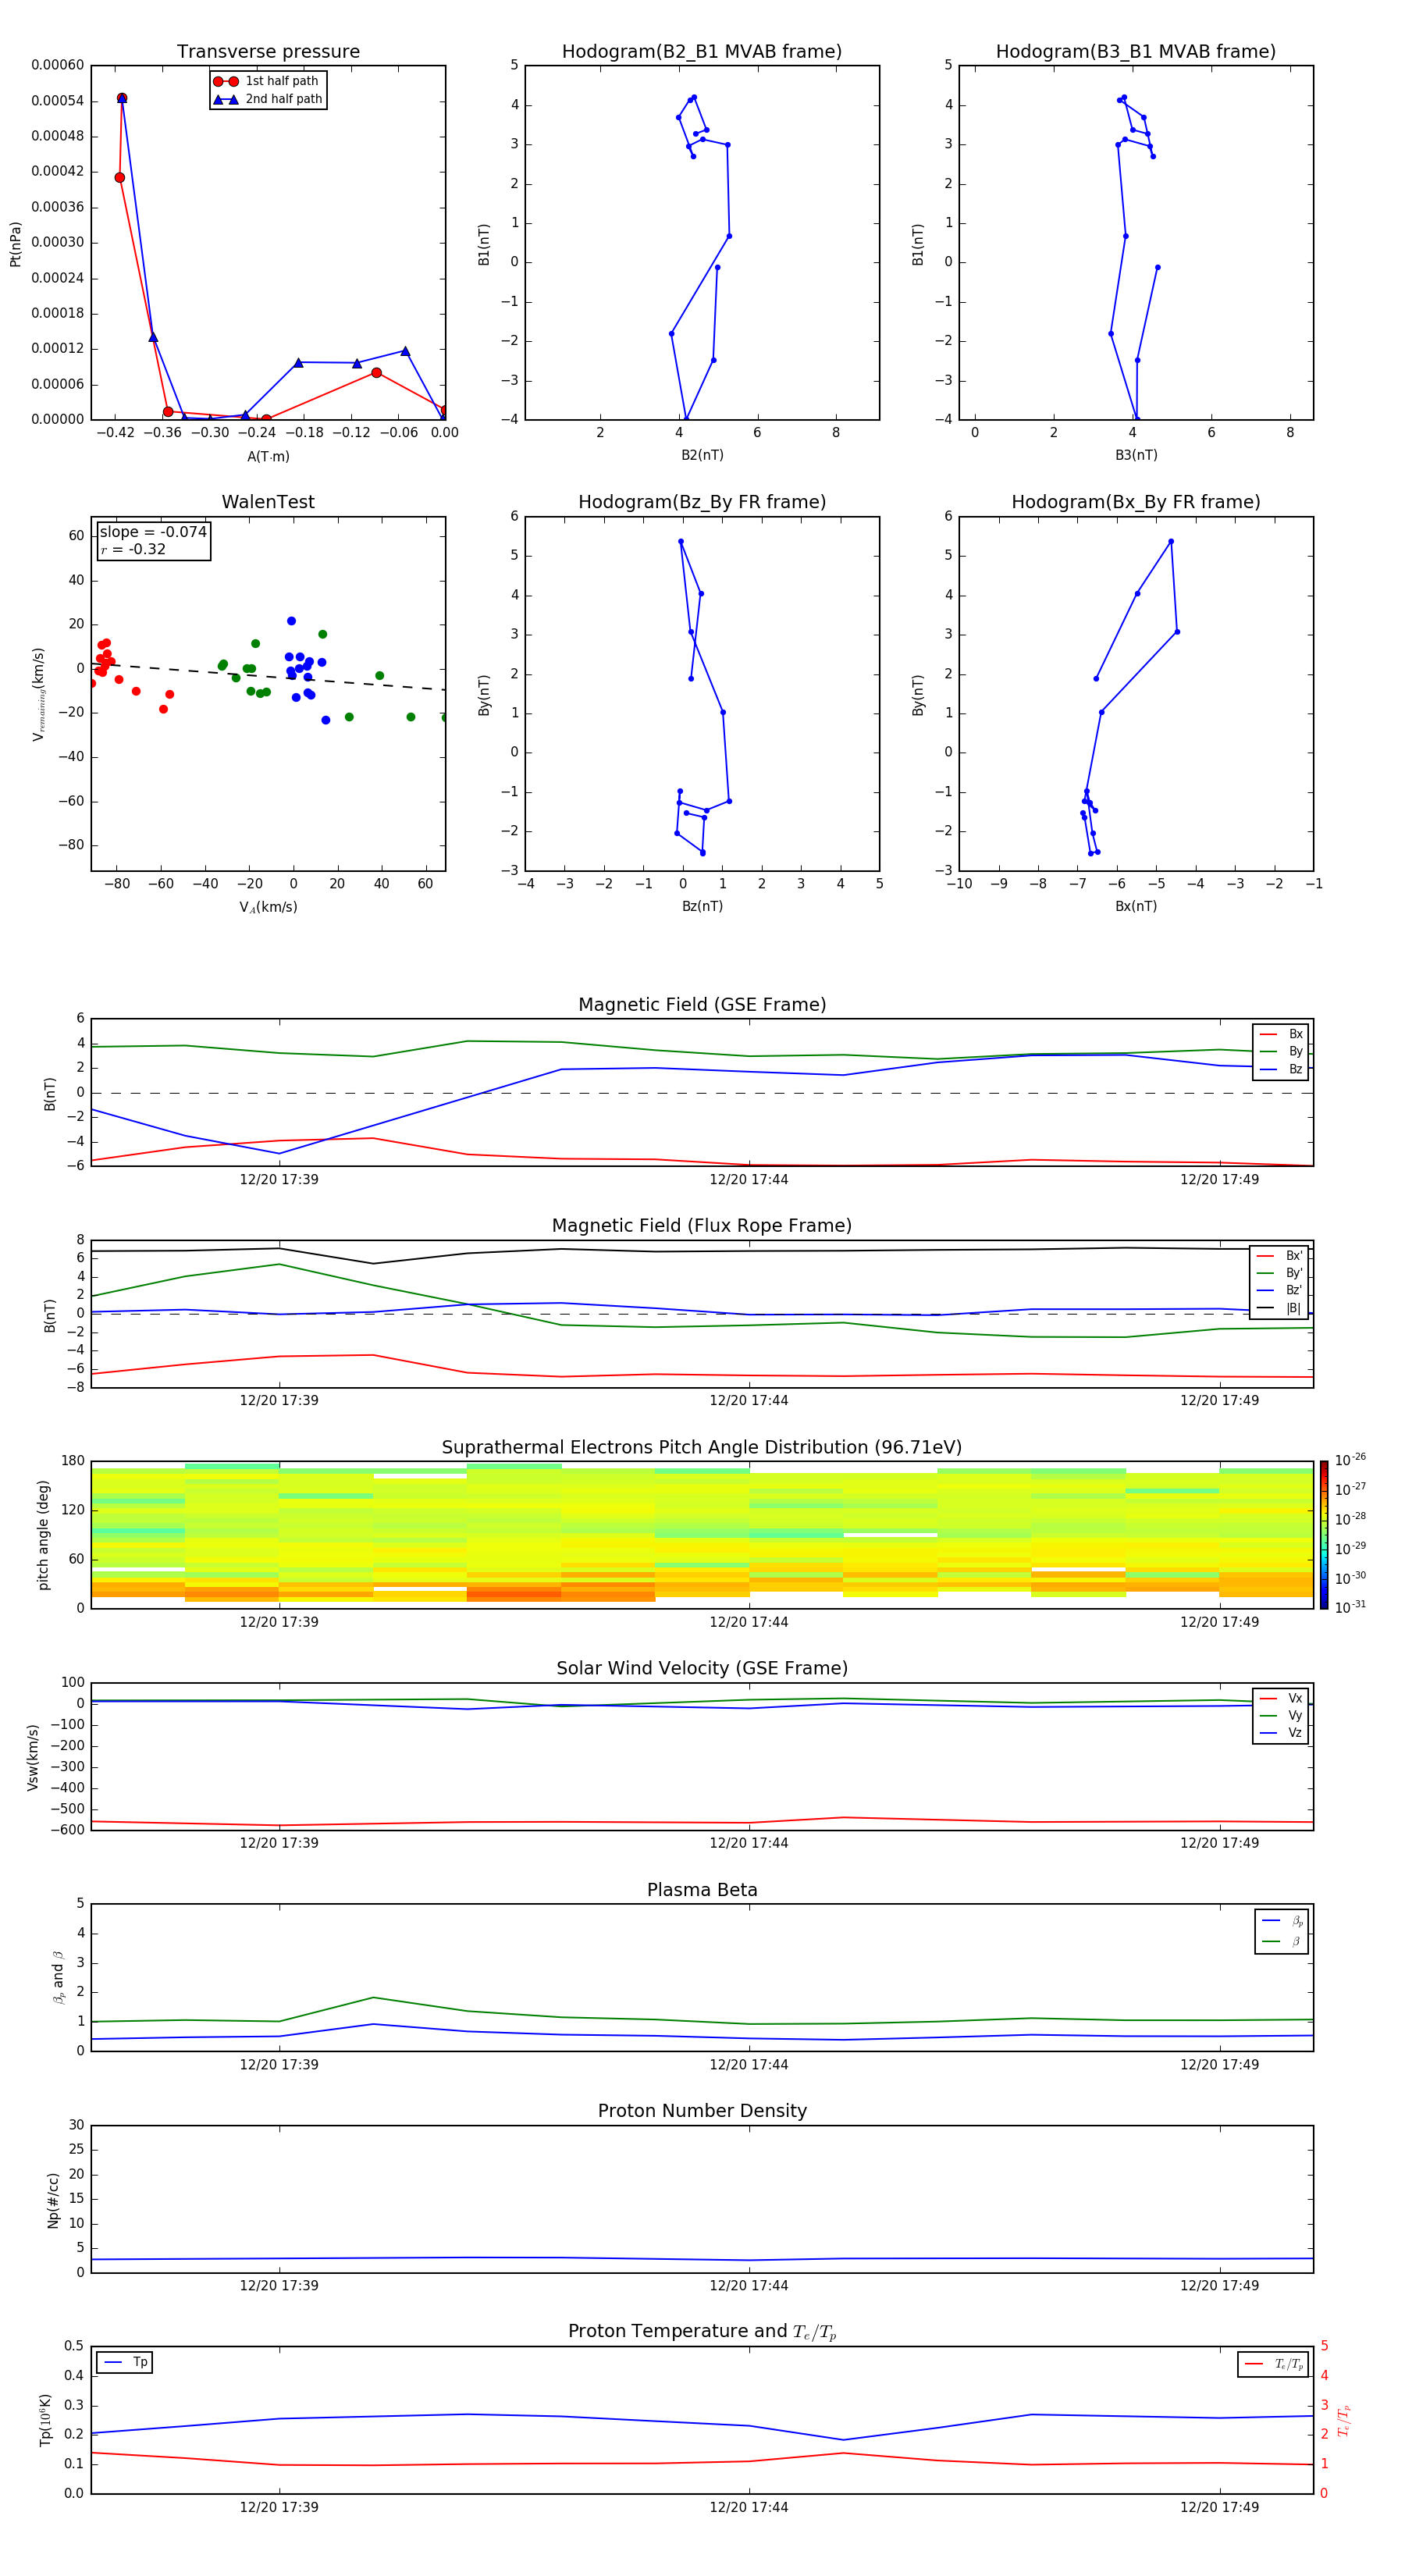1405x2576 pixels.
Task: Select the By entry in GSE magnetic field legend
Action: 1281,1051
